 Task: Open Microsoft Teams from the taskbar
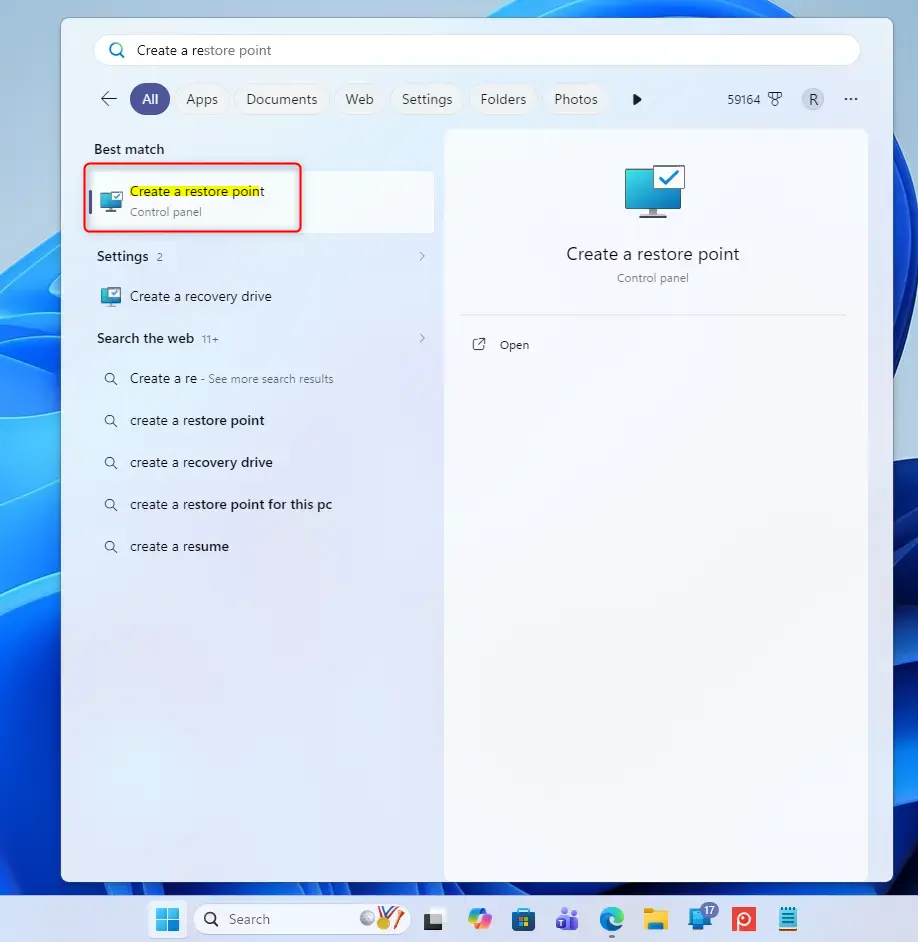point(567,919)
